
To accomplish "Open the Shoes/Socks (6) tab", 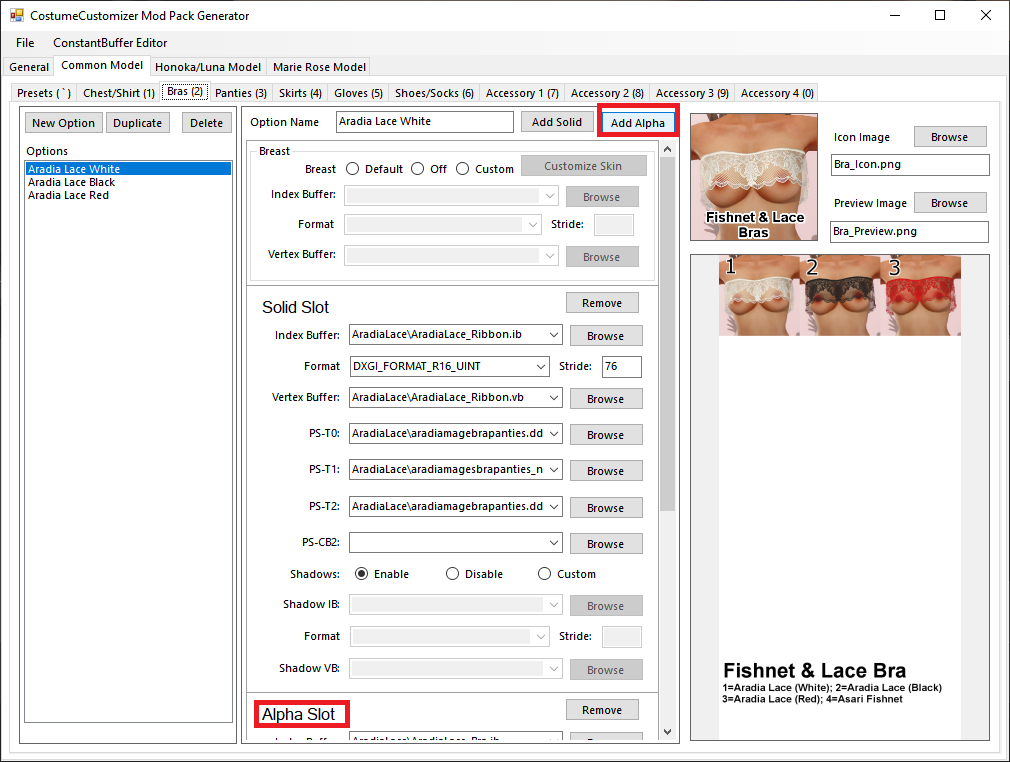I will [434, 93].
